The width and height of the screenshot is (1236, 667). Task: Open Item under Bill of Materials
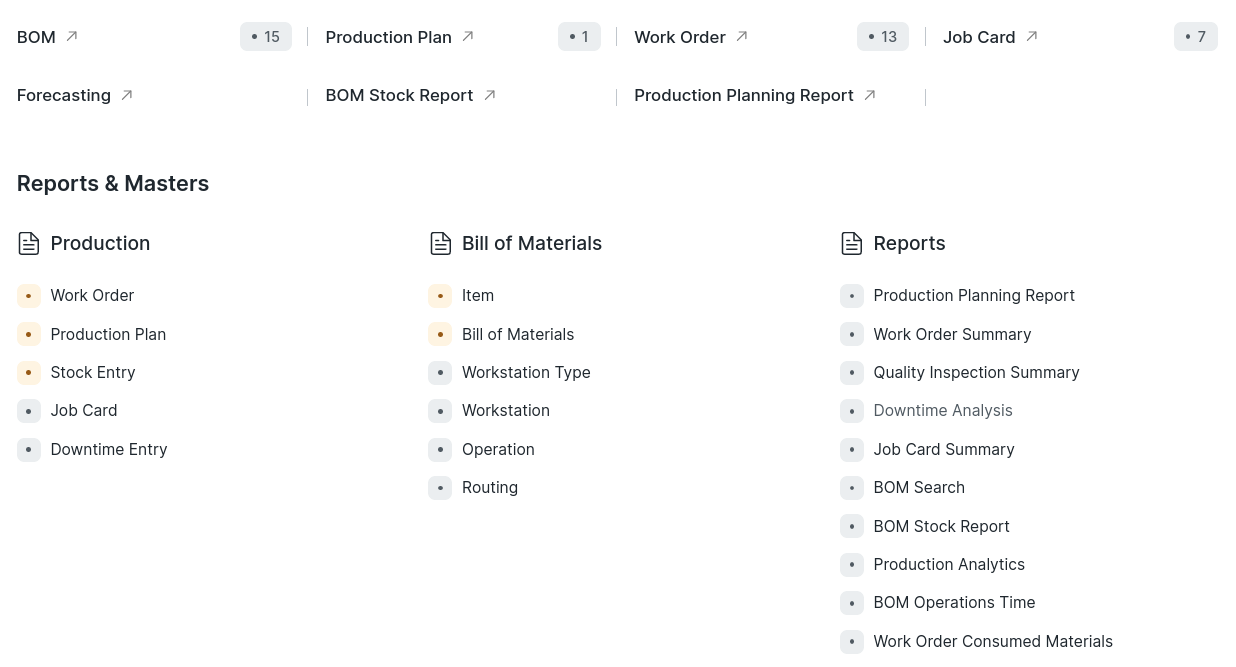(478, 295)
